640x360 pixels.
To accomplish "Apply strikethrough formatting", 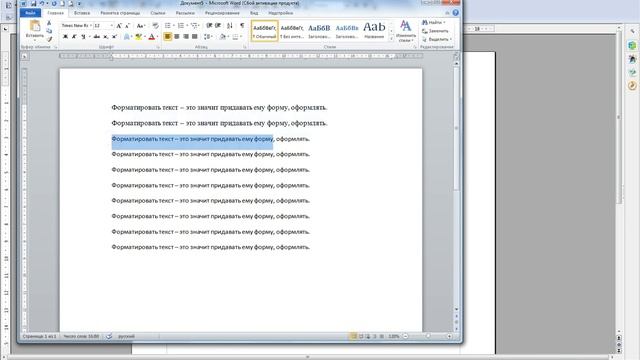I will (97, 37).
